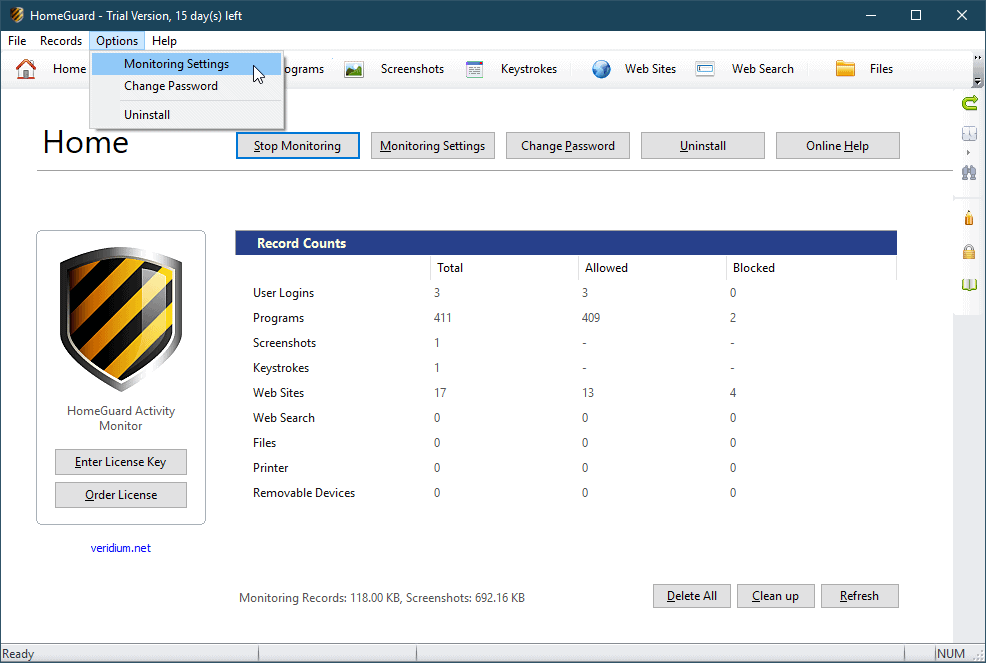Click the Programs row label

point(279,318)
